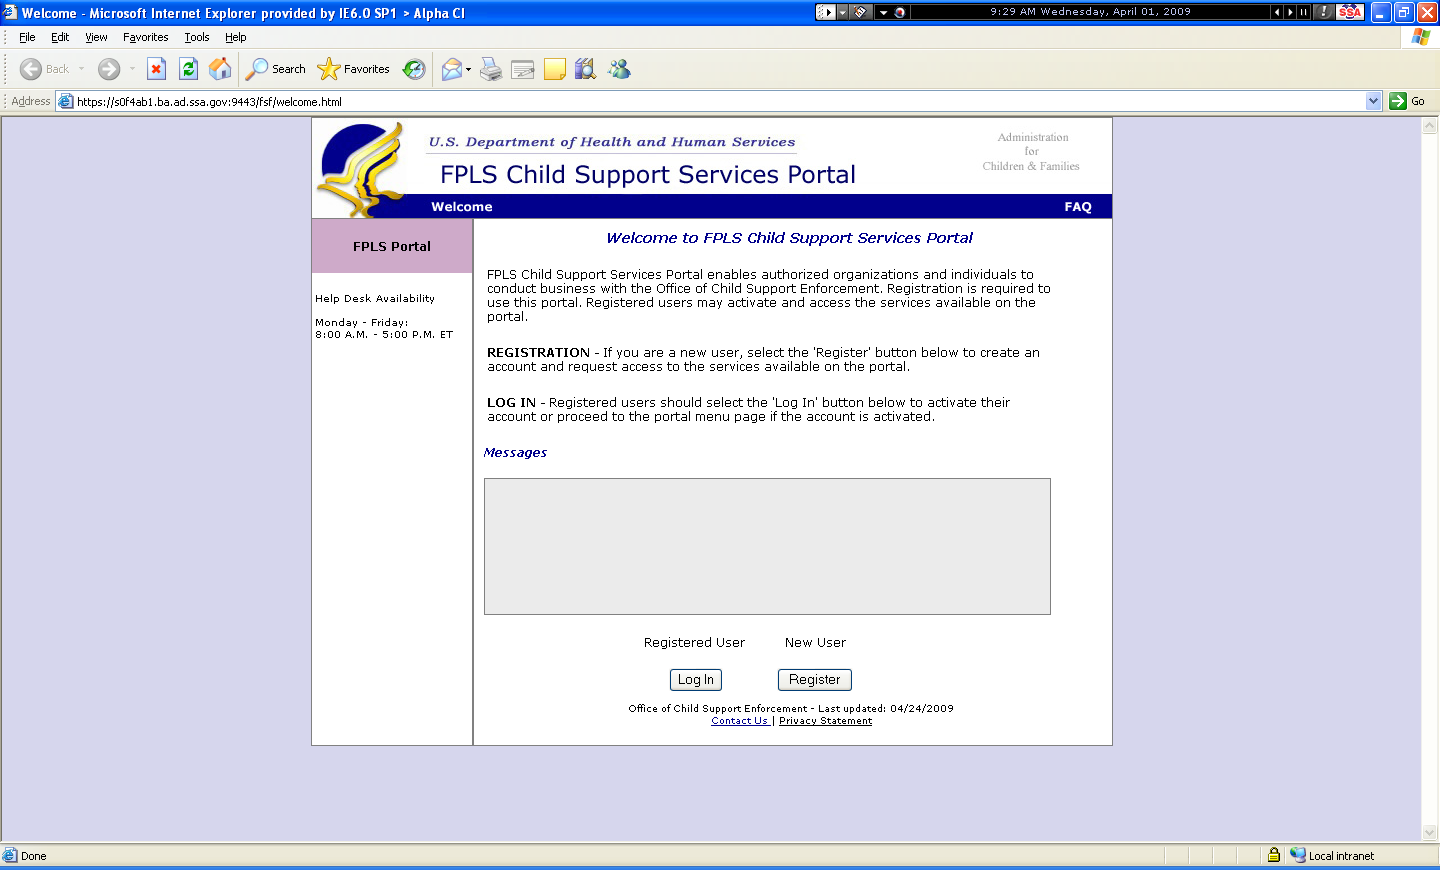Image resolution: width=1440 pixels, height=870 pixels.
Task: Click the Stop page loading icon
Action: pos(156,69)
